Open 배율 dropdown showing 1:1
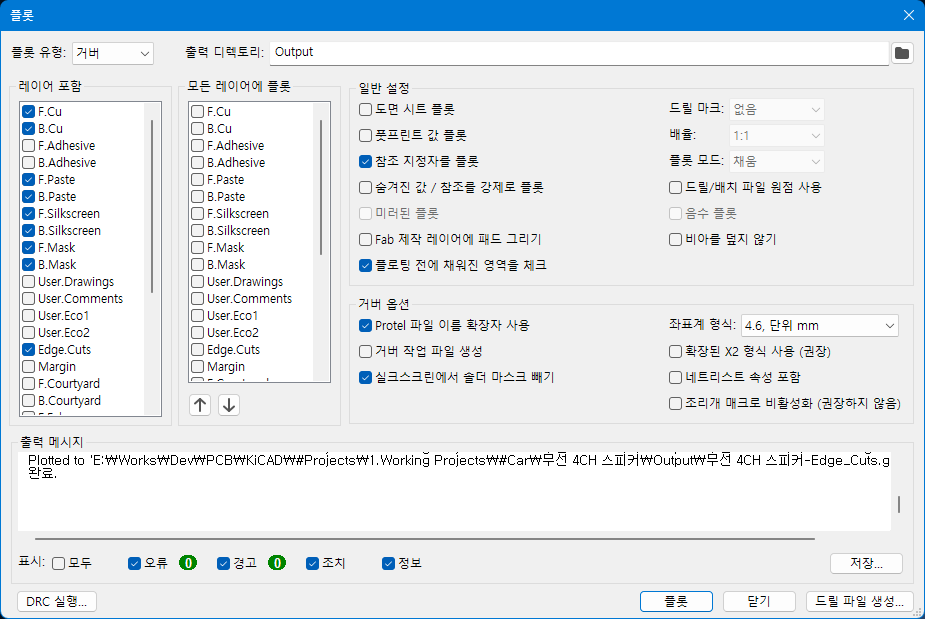Screen dimensions: 925x619 (776, 135)
